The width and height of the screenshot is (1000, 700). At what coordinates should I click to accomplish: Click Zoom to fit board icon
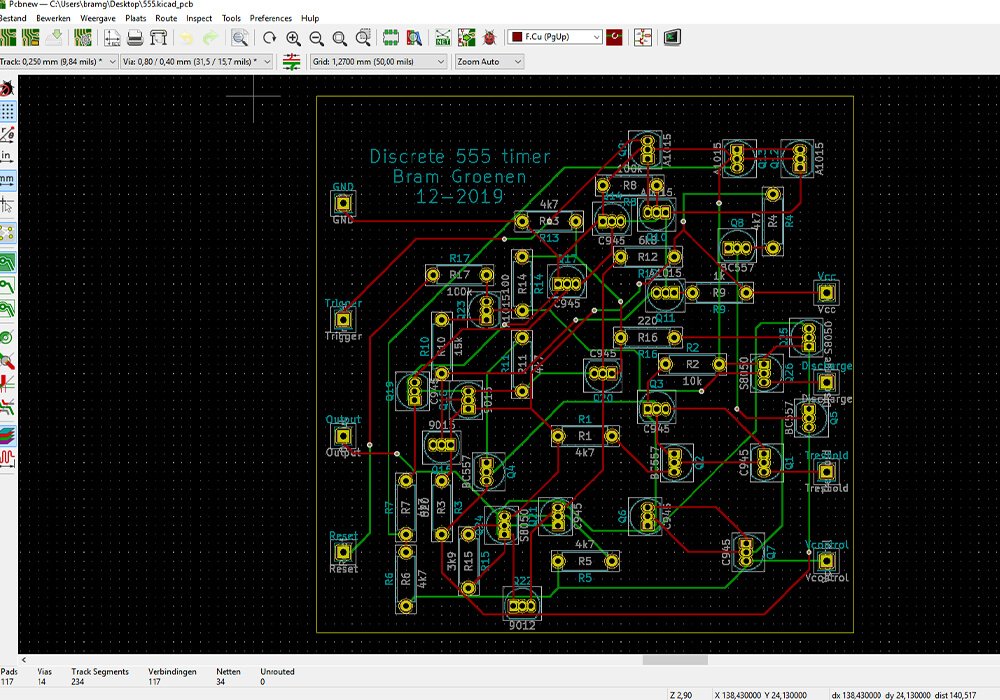[x=340, y=38]
